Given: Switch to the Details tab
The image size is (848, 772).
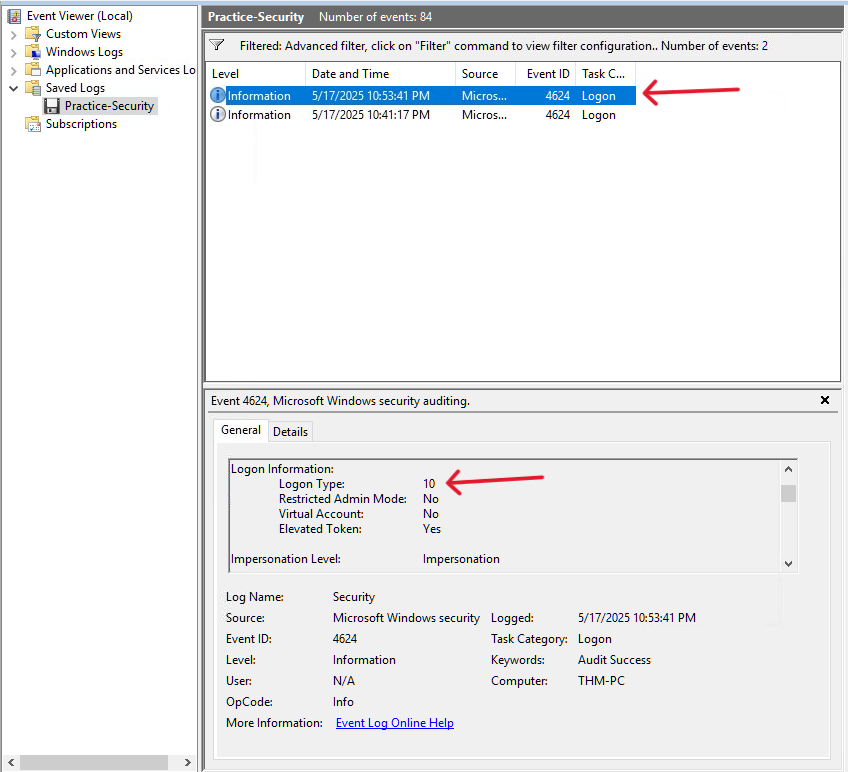Looking at the screenshot, I should click(291, 431).
